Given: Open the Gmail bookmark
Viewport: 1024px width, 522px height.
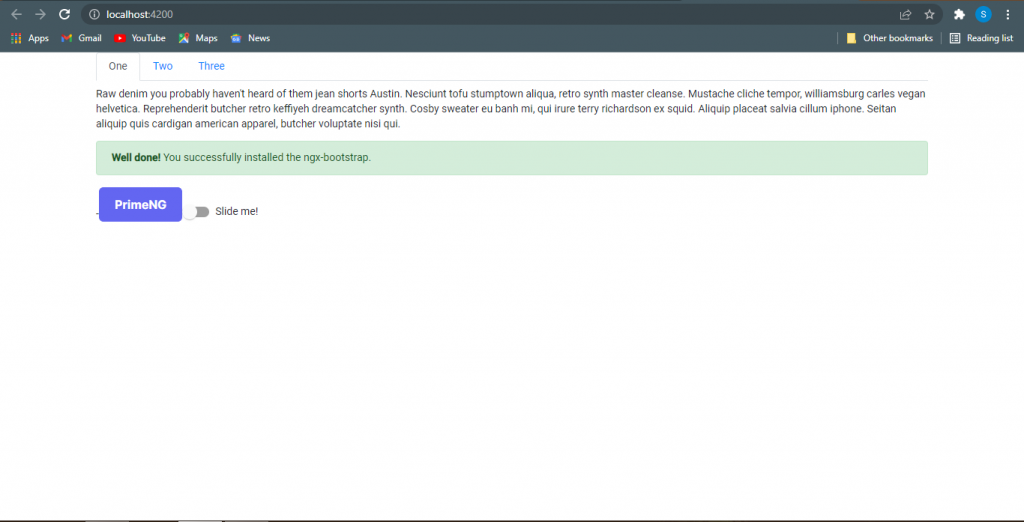Looking at the screenshot, I should (x=81, y=38).
